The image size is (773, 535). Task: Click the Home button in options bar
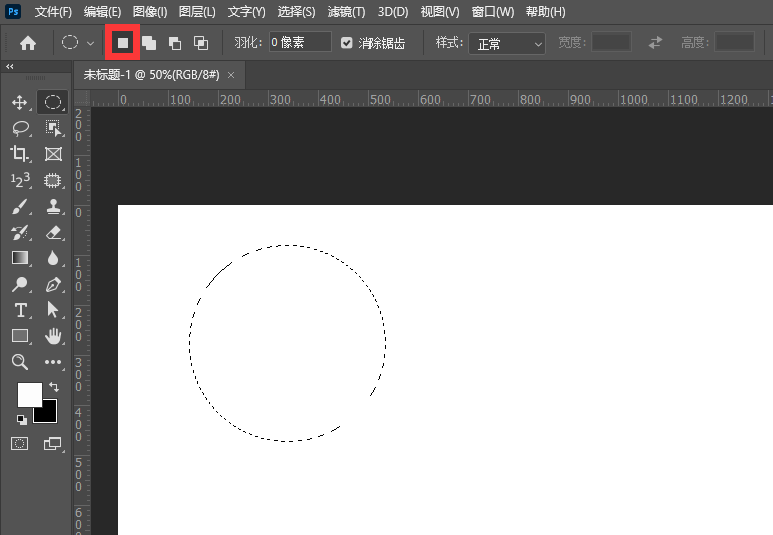pyautogui.click(x=28, y=43)
